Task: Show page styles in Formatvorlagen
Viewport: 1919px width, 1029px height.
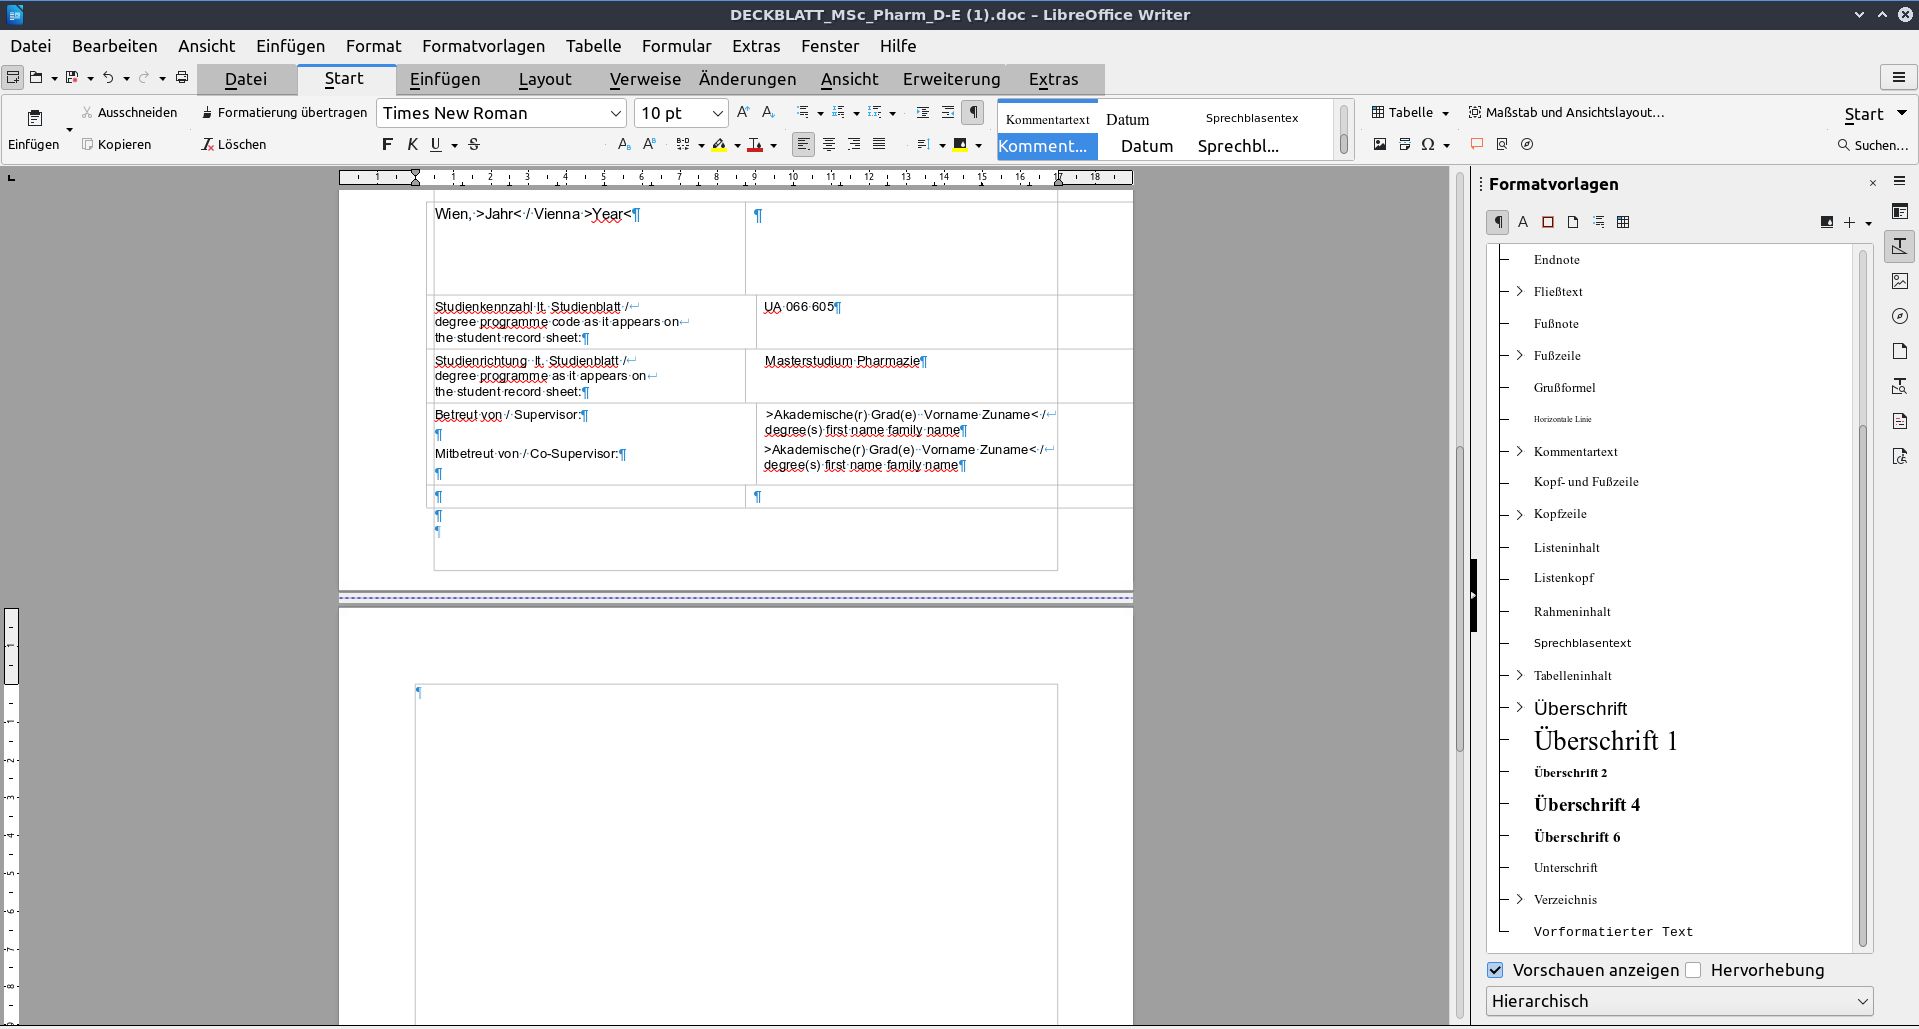Action: [x=1573, y=222]
